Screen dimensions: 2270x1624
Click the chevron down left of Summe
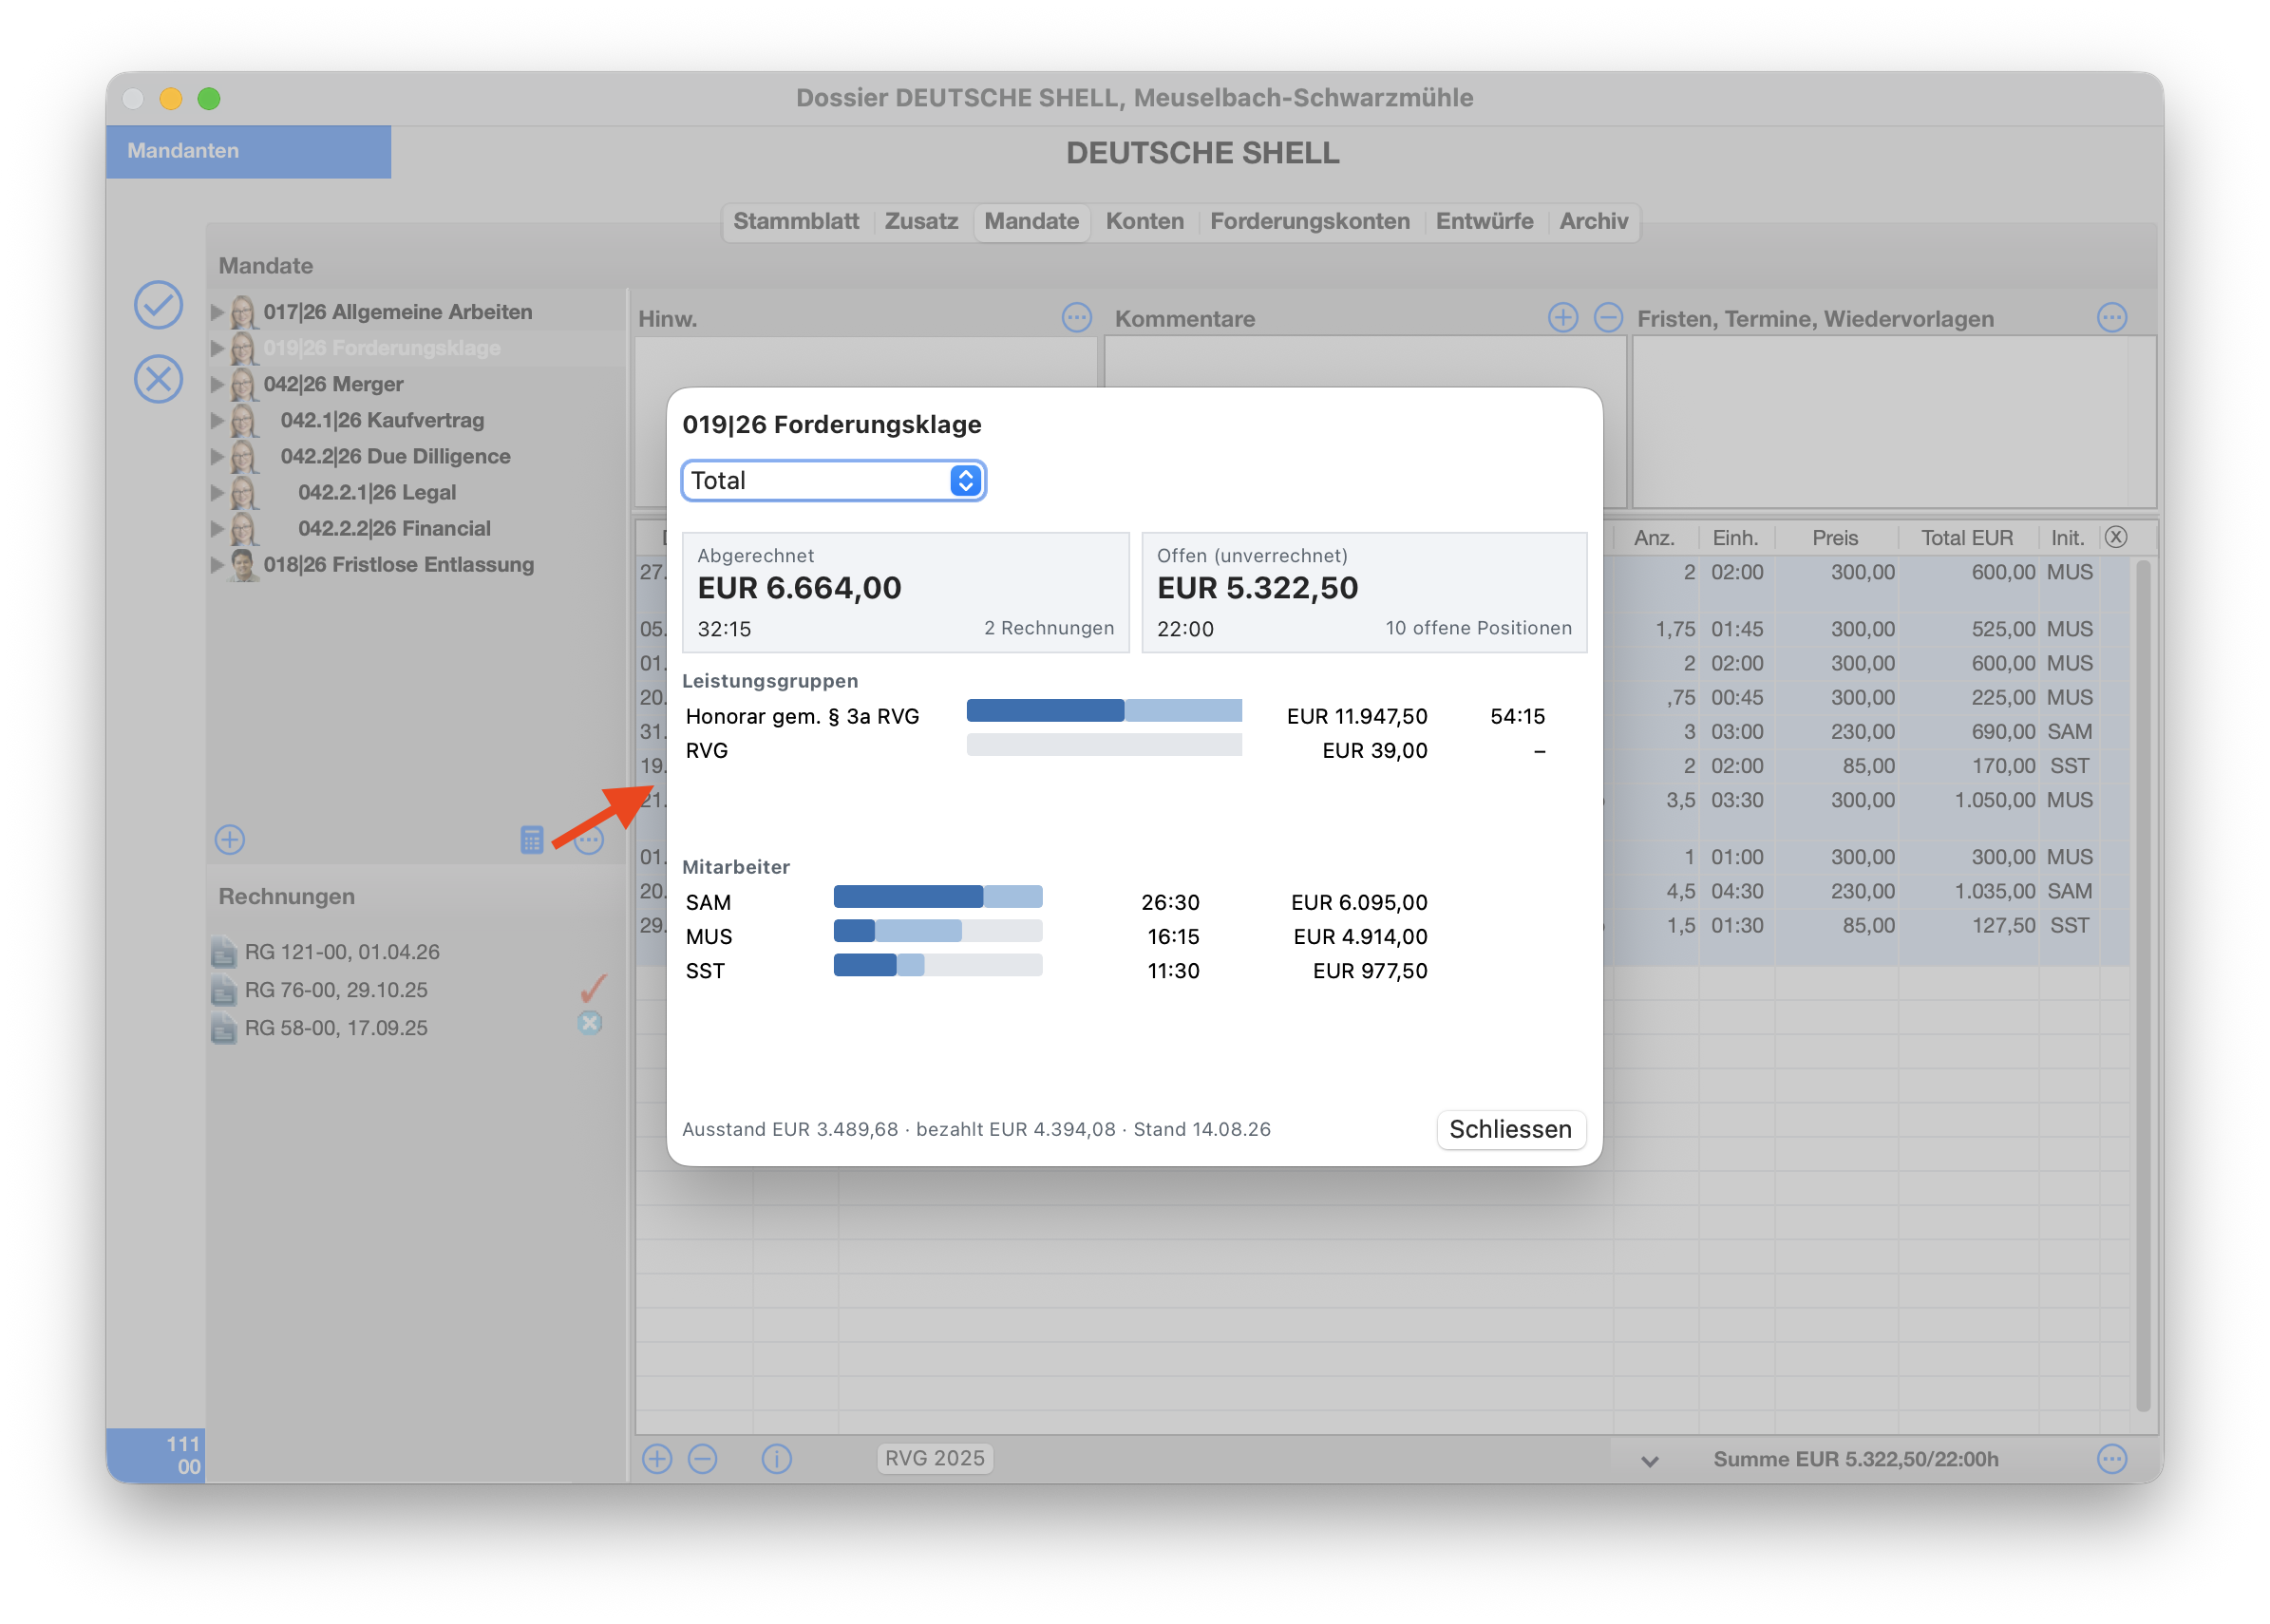[1650, 1461]
